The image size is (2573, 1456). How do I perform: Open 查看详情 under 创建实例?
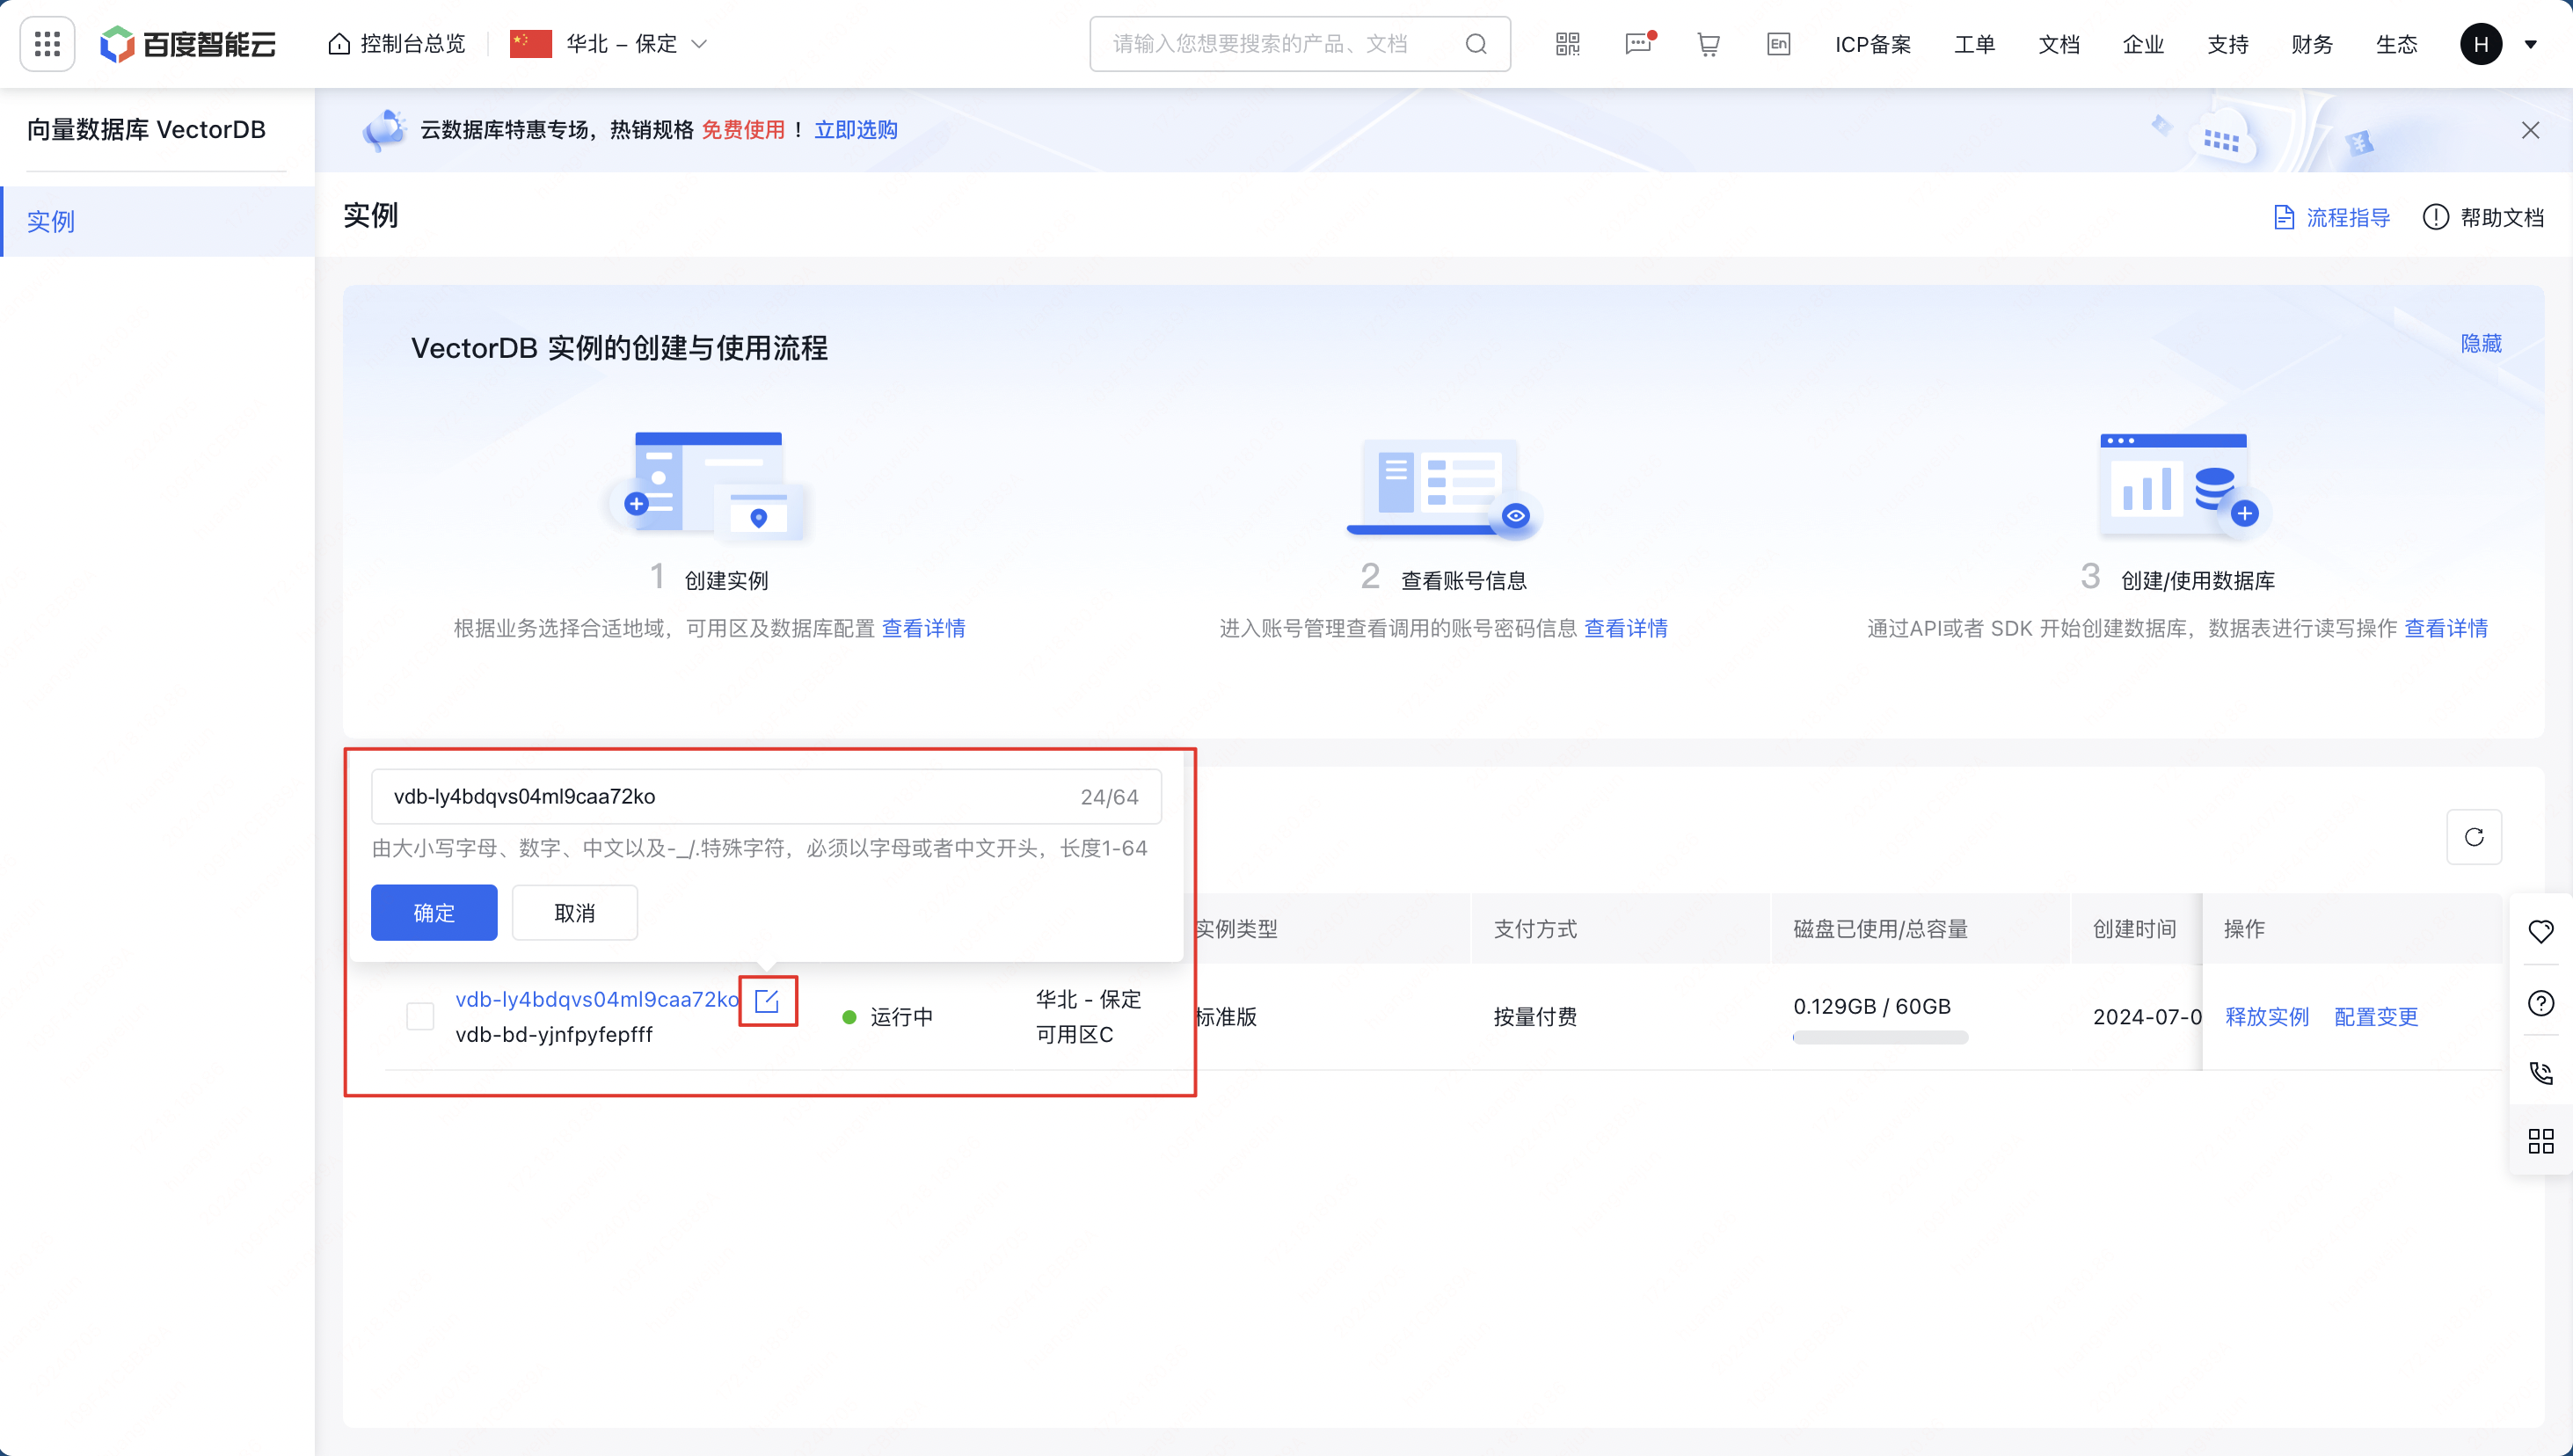tap(923, 628)
